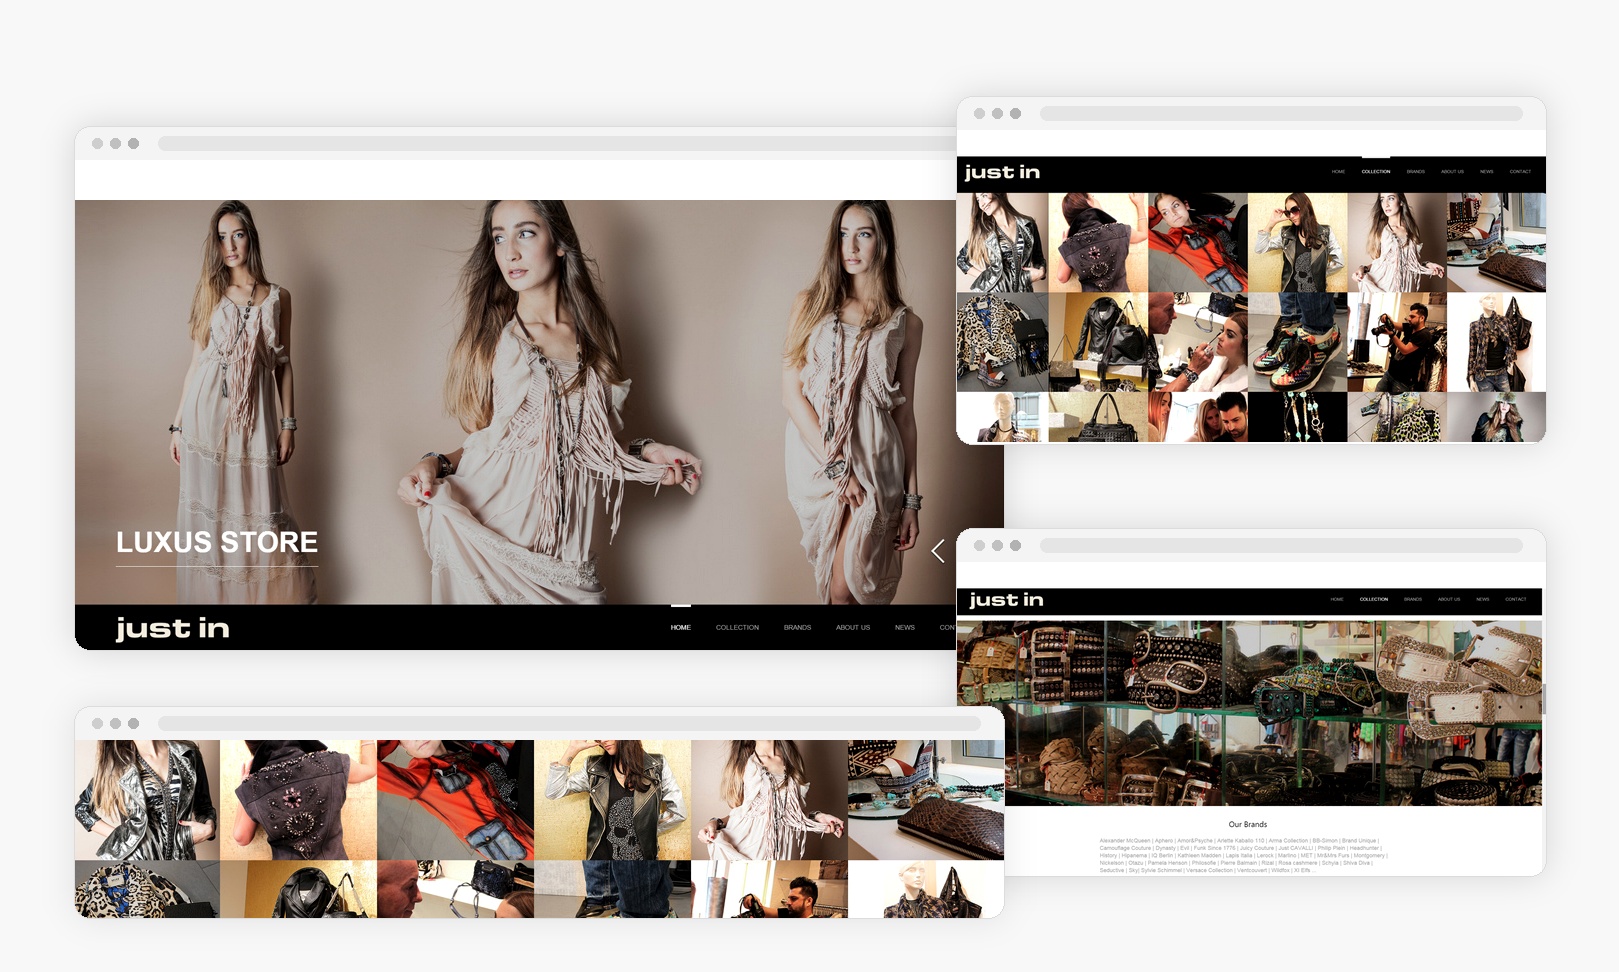Open HOME in the main window navigation

[x=681, y=627]
